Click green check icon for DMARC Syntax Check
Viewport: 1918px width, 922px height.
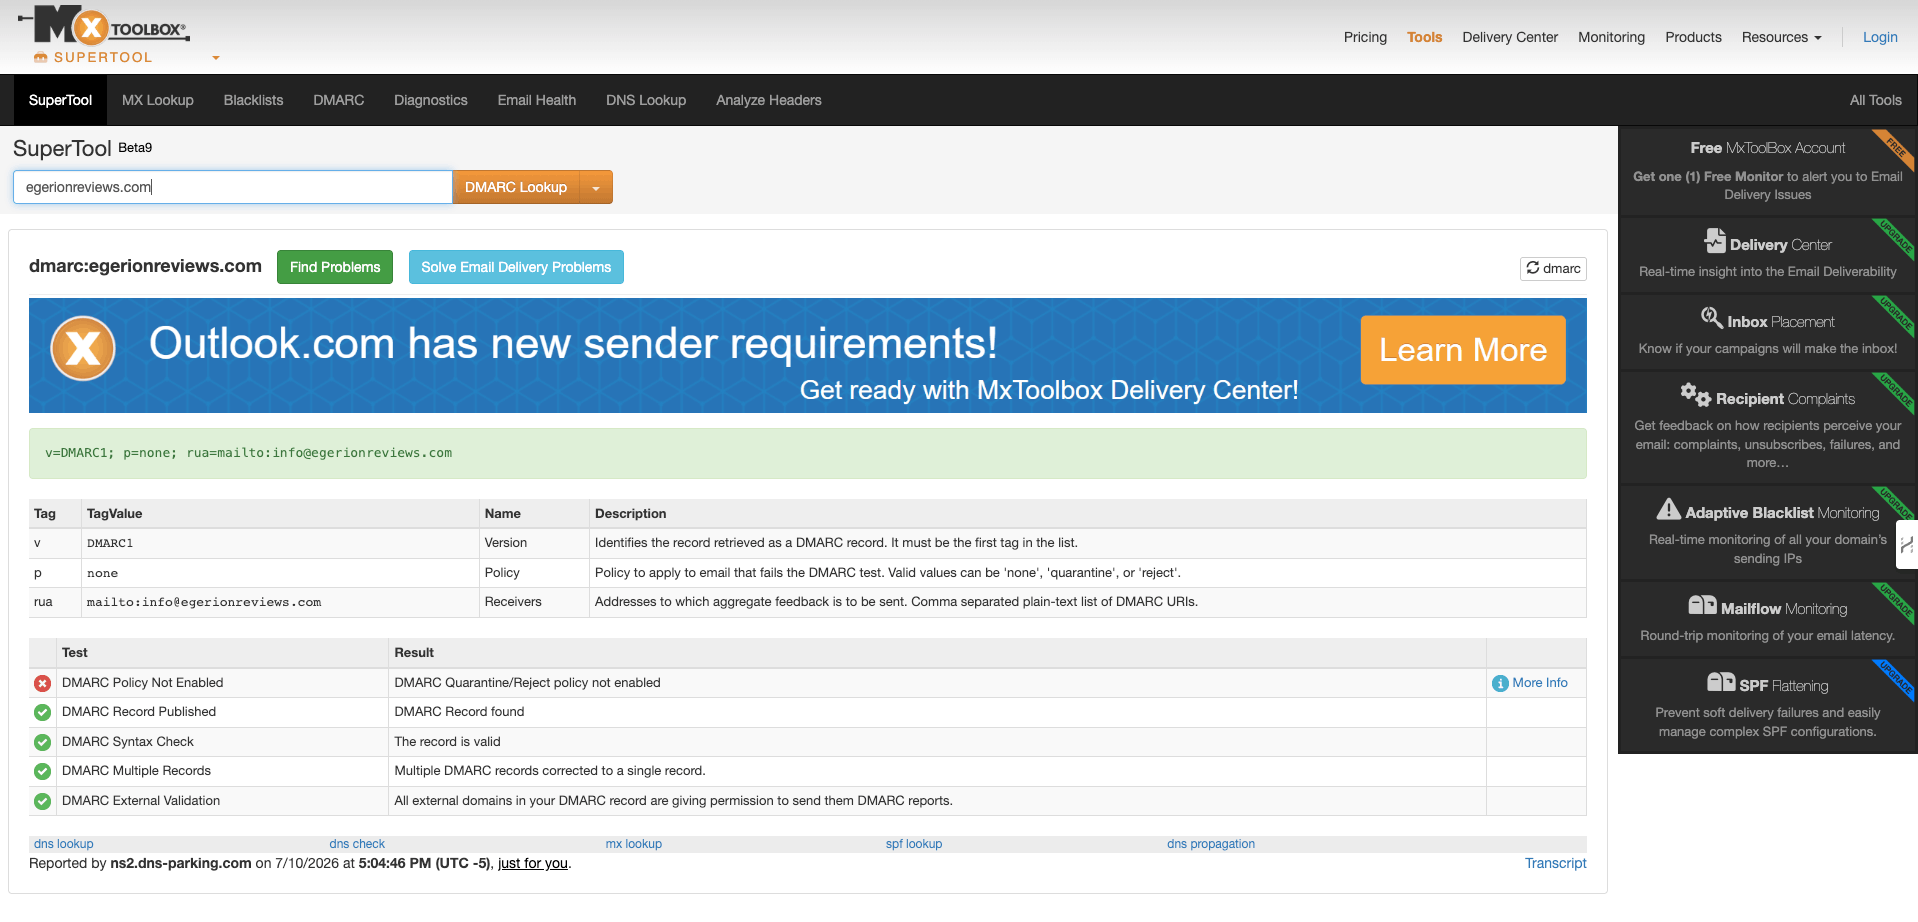42,742
